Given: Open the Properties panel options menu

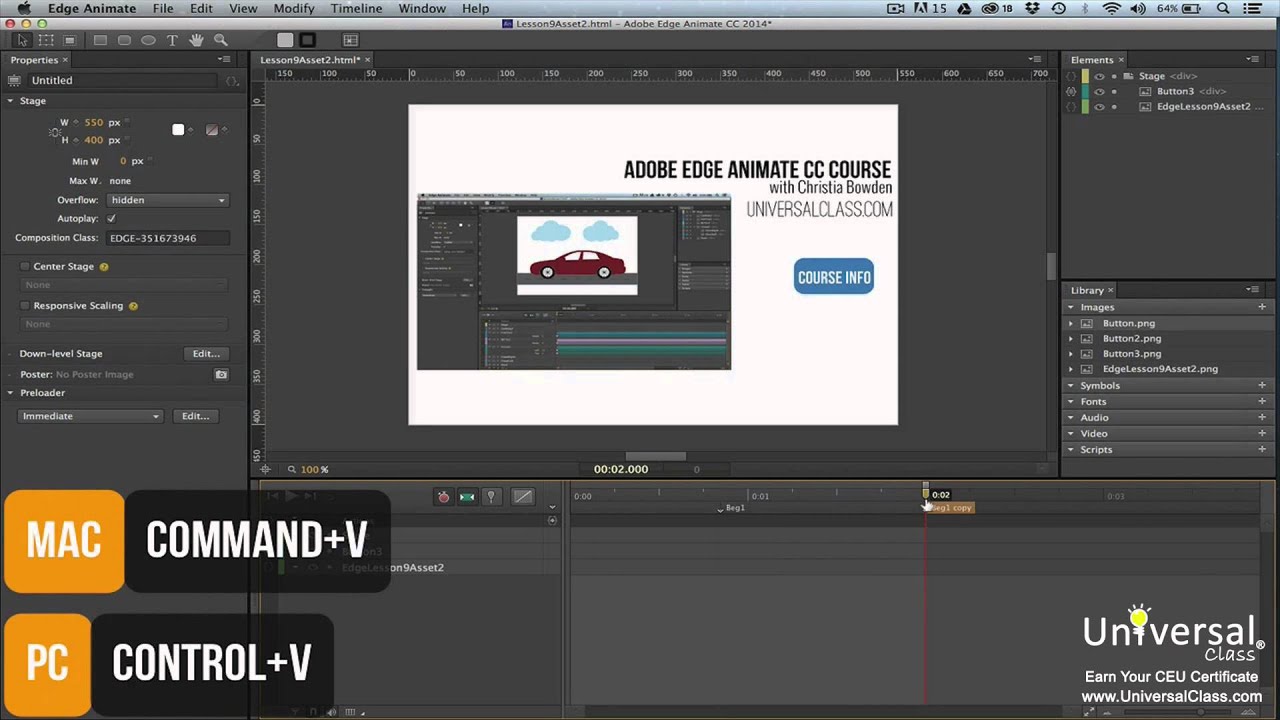Looking at the screenshot, I should (224, 60).
